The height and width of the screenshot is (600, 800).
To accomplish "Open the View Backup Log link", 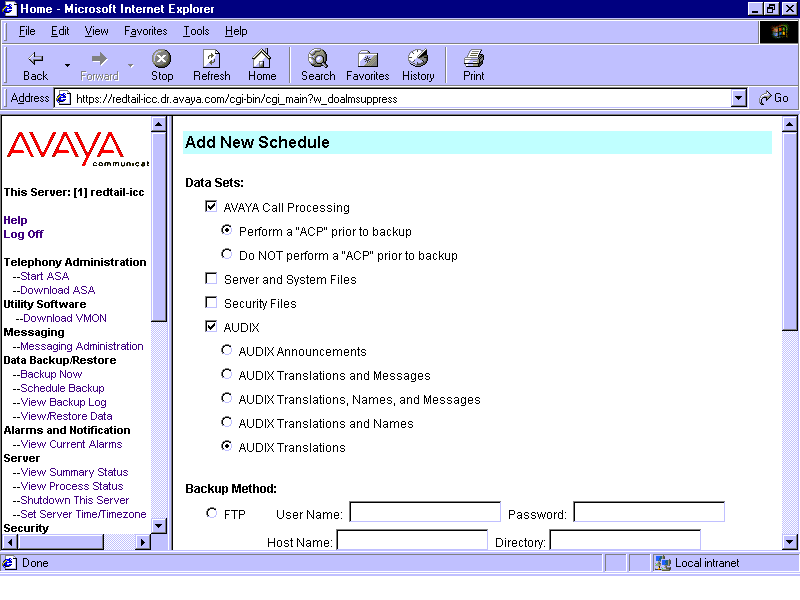I will (x=63, y=402).
